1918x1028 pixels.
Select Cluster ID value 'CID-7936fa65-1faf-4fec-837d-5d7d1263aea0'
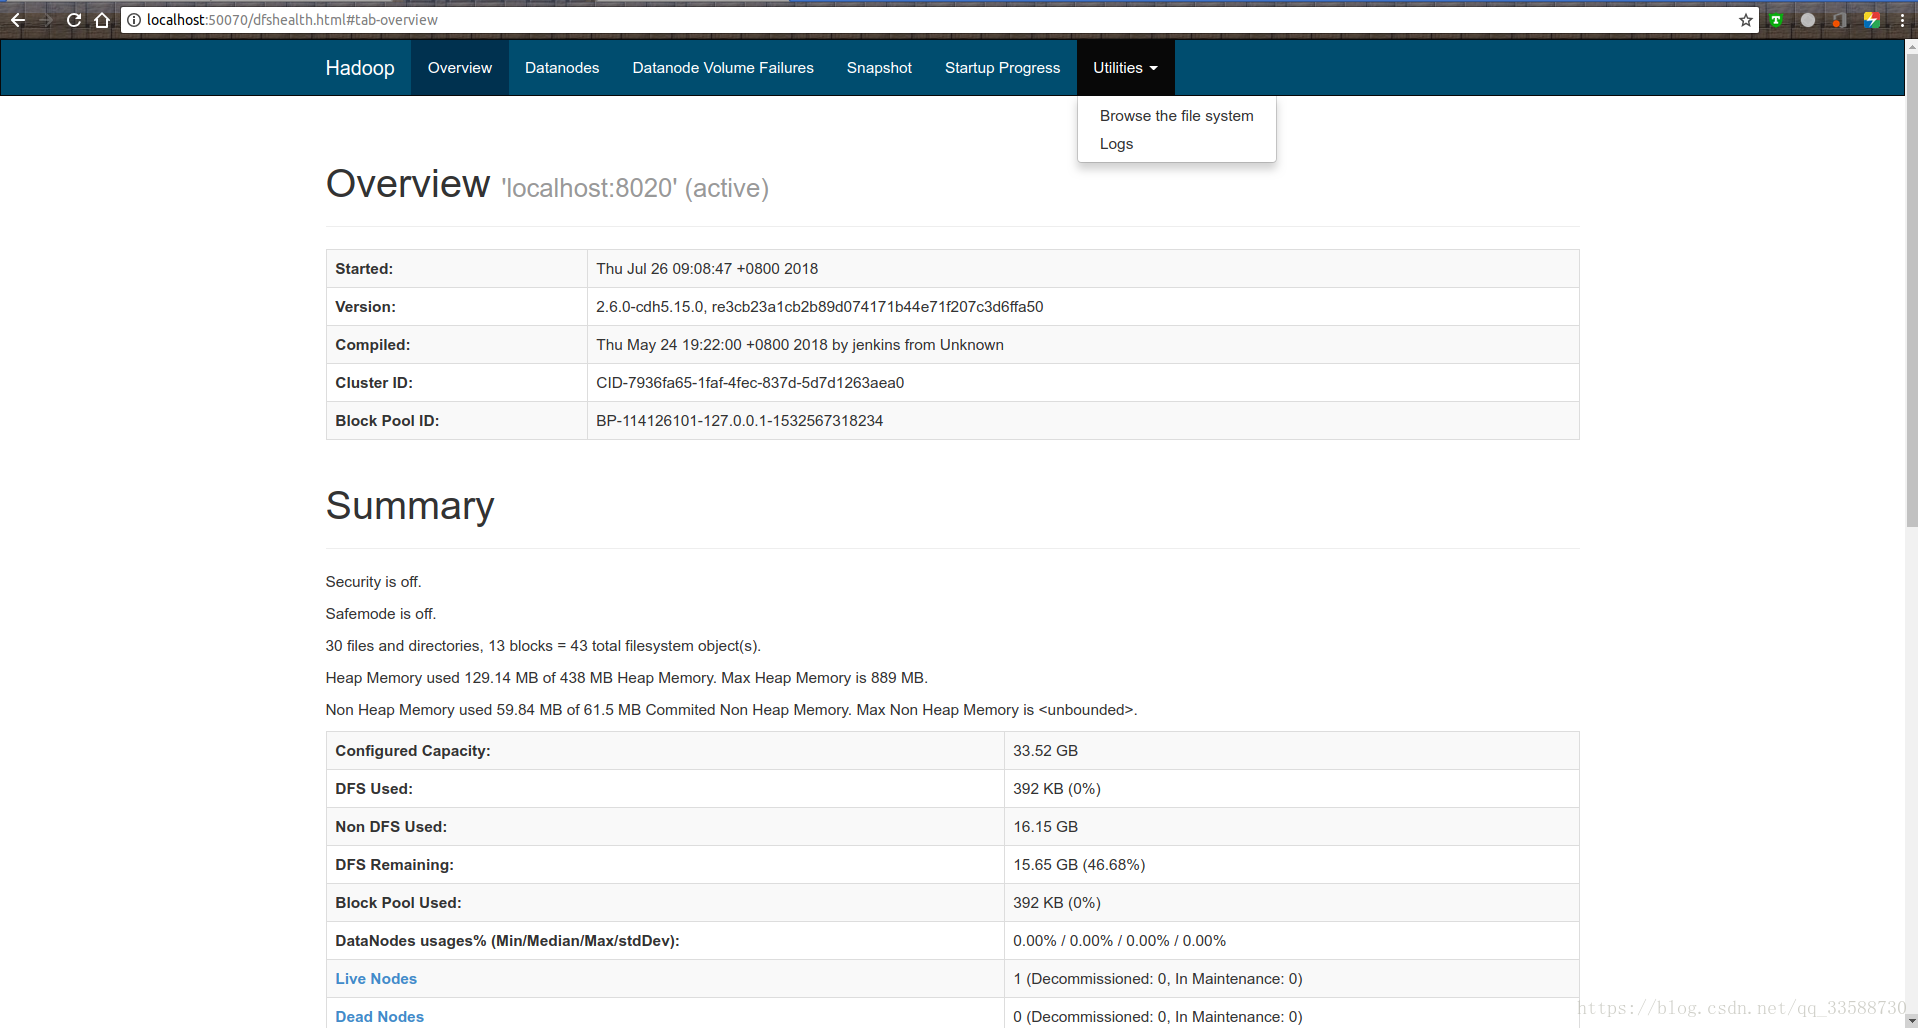click(750, 383)
